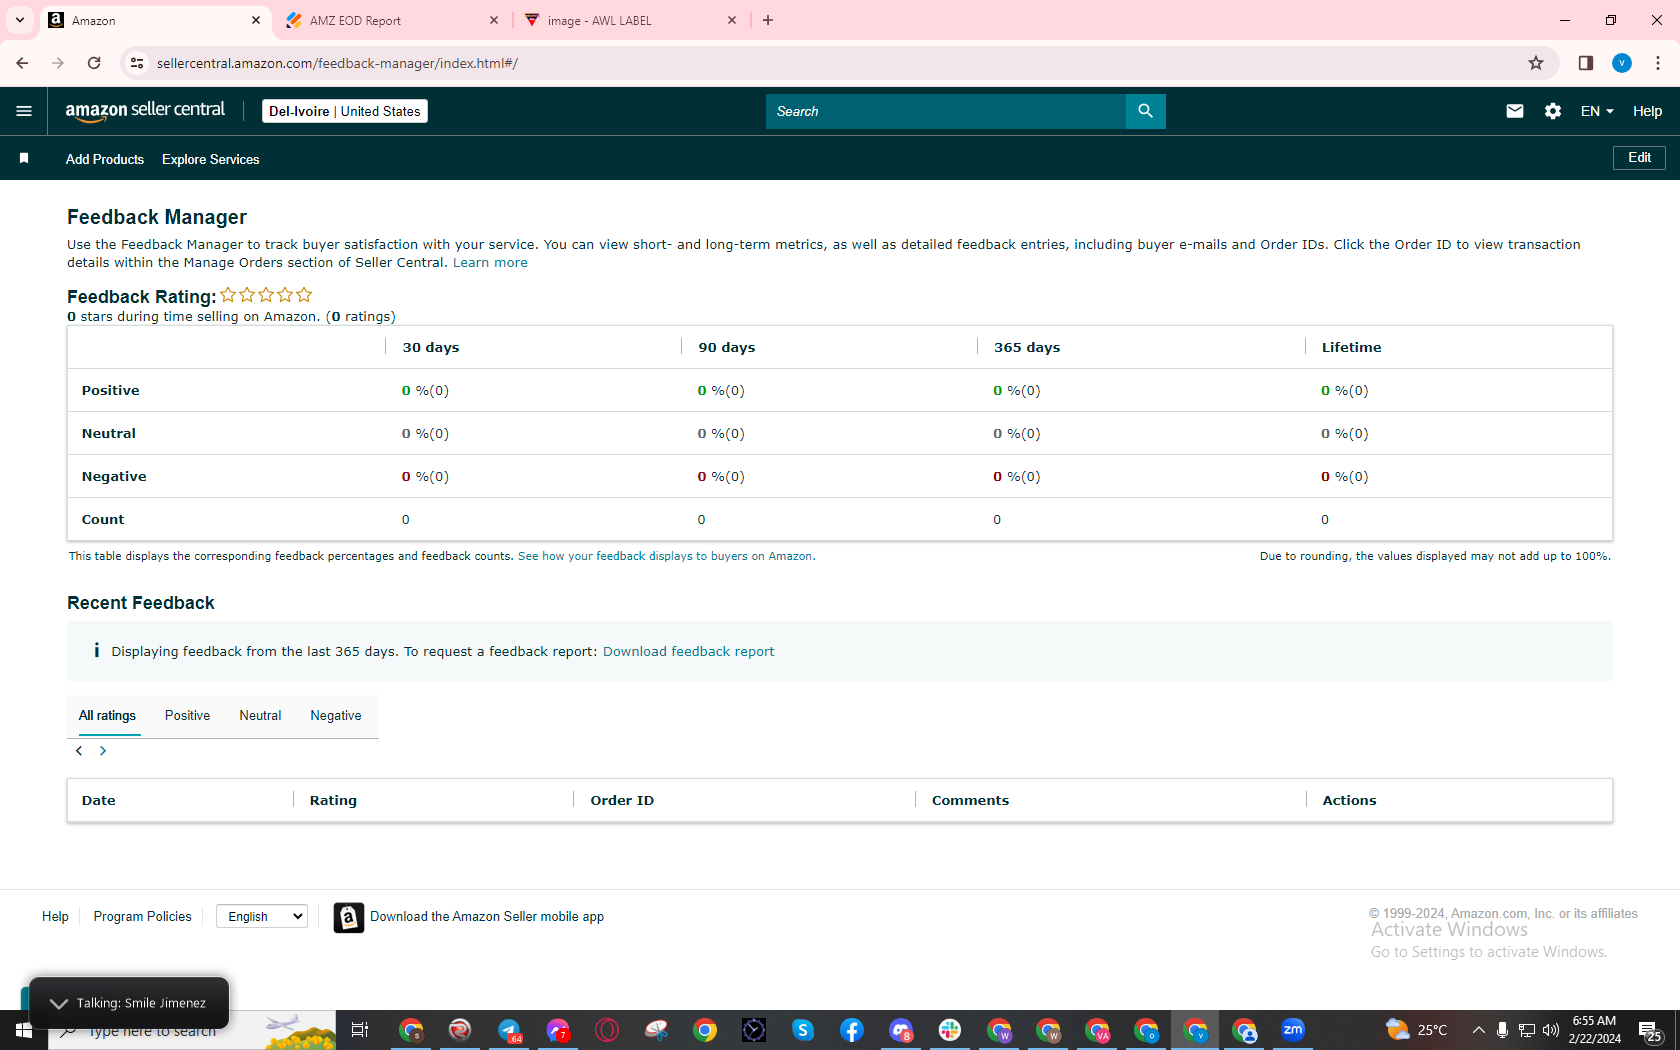Open the settings gear in Seller Central
This screenshot has height=1050, width=1680.
pyautogui.click(x=1553, y=111)
